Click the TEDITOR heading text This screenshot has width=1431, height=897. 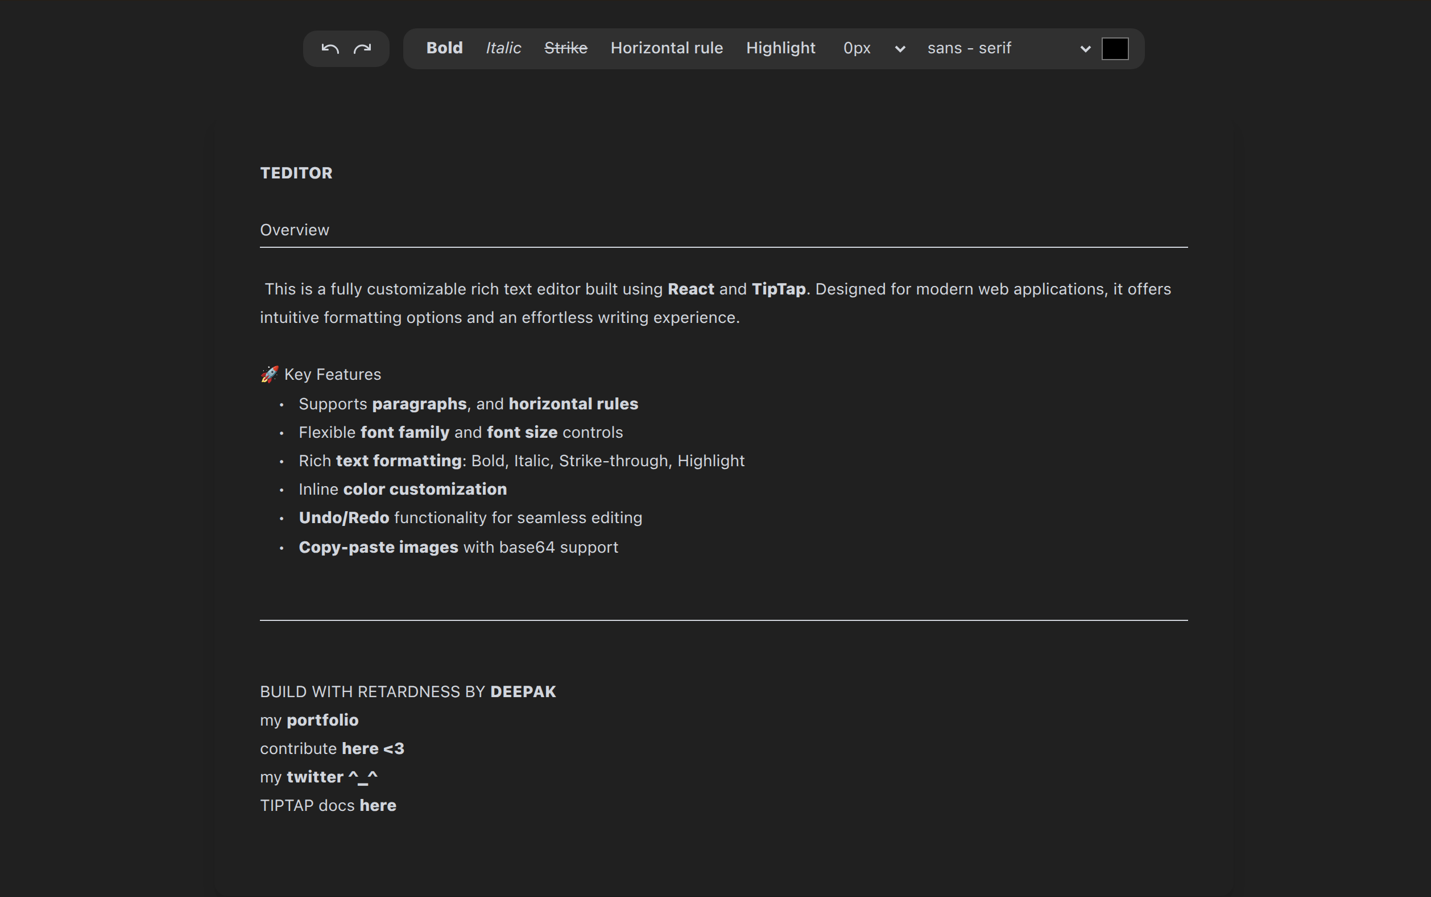click(x=296, y=173)
